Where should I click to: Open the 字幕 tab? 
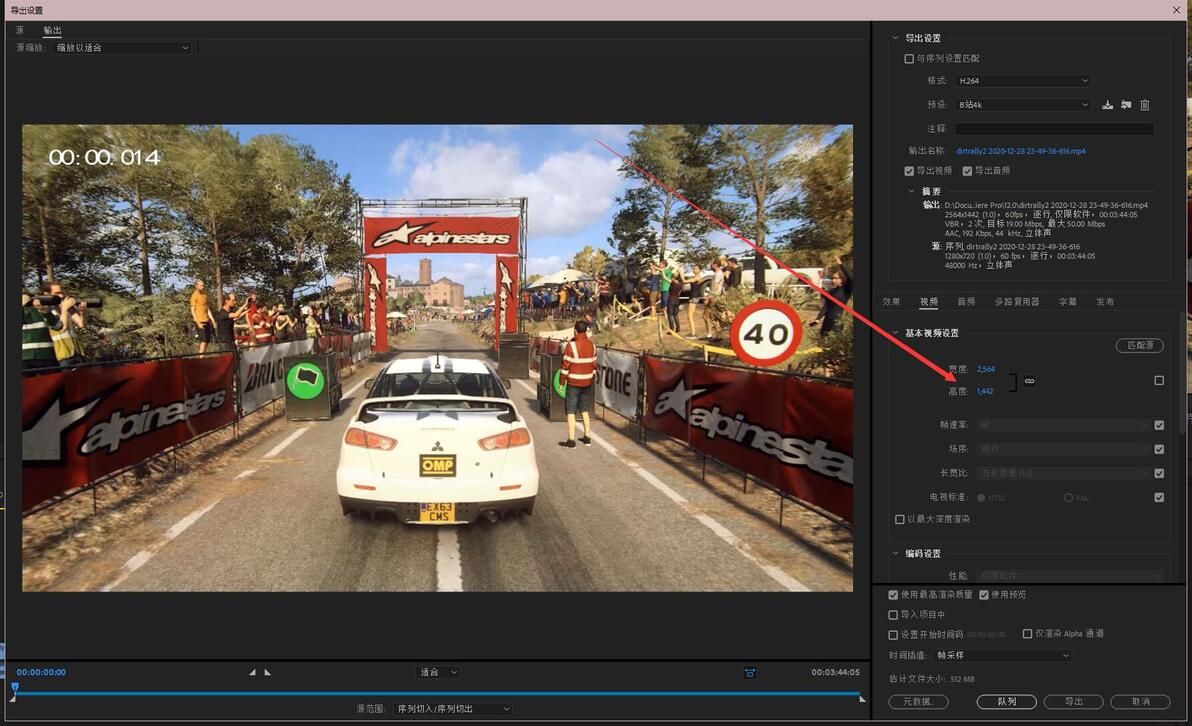[1067, 302]
